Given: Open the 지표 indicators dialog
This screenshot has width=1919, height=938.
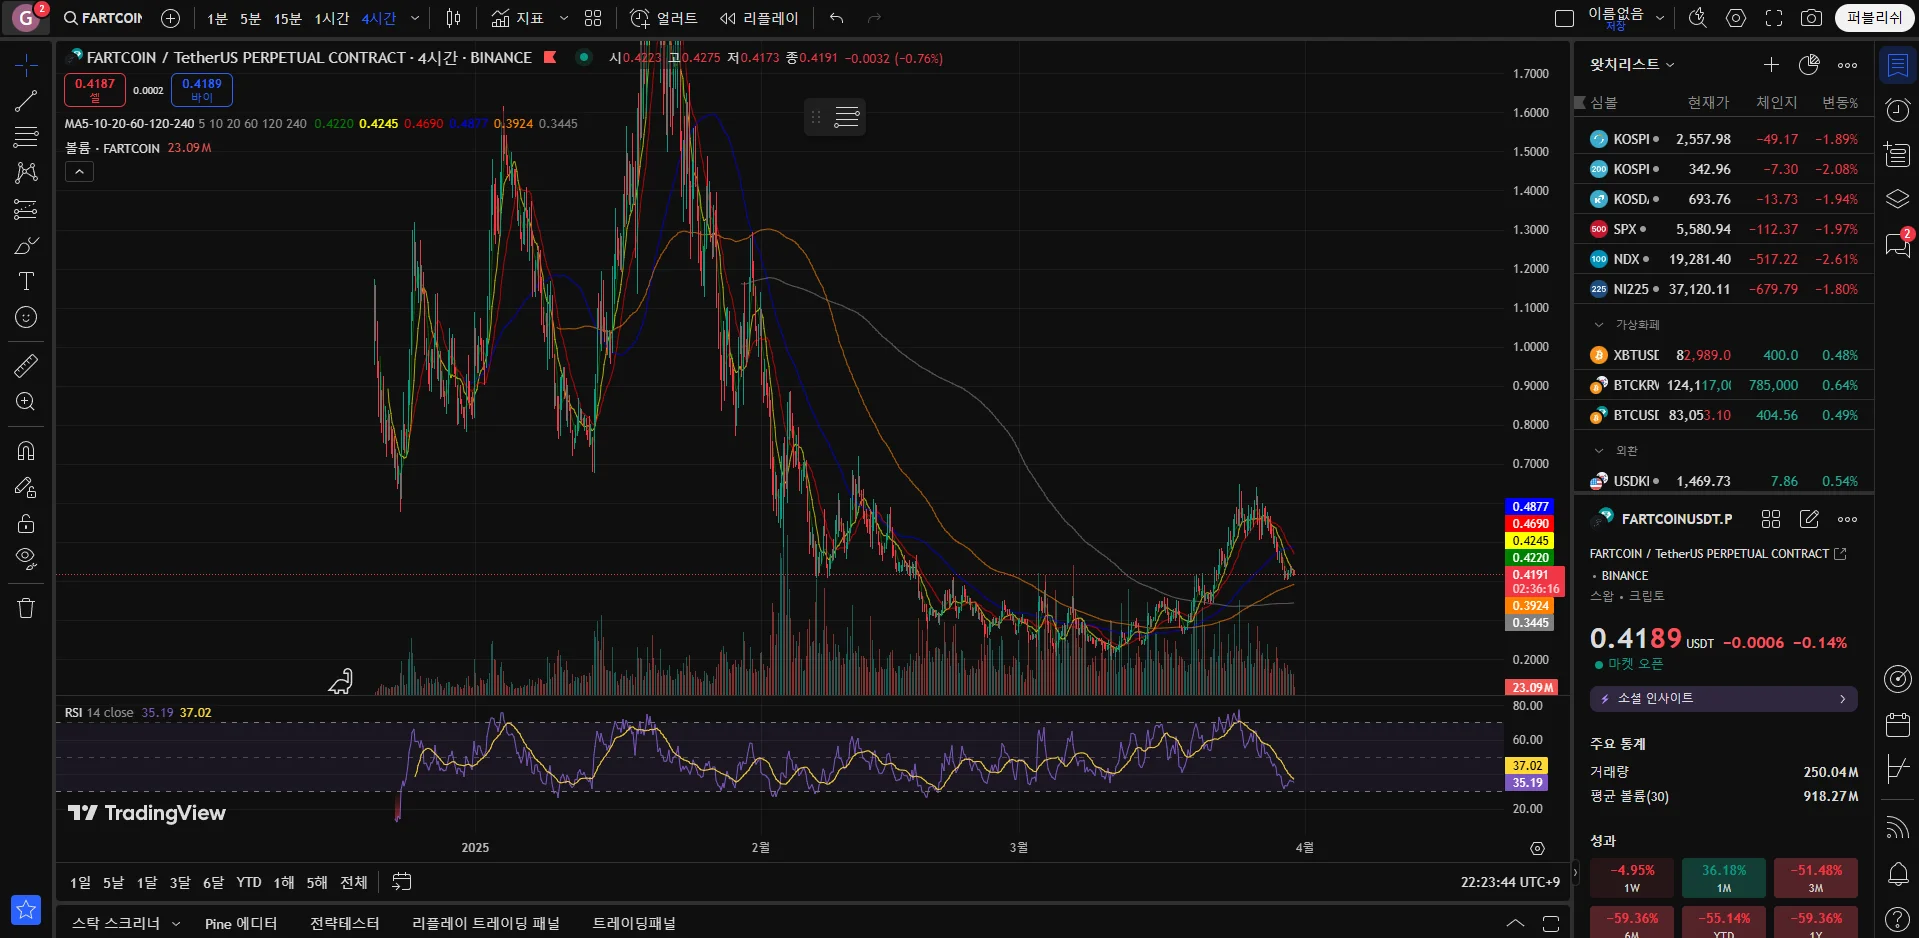Looking at the screenshot, I should click(518, 18).
